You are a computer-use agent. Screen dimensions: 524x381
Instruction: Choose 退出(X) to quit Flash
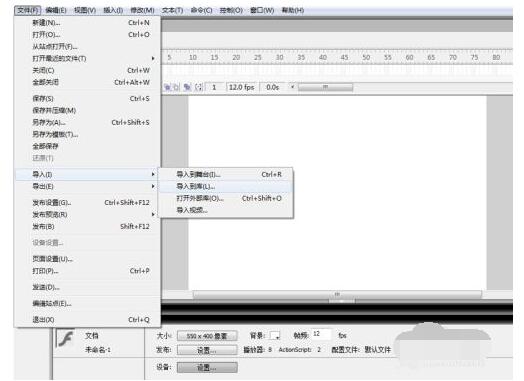88,320
